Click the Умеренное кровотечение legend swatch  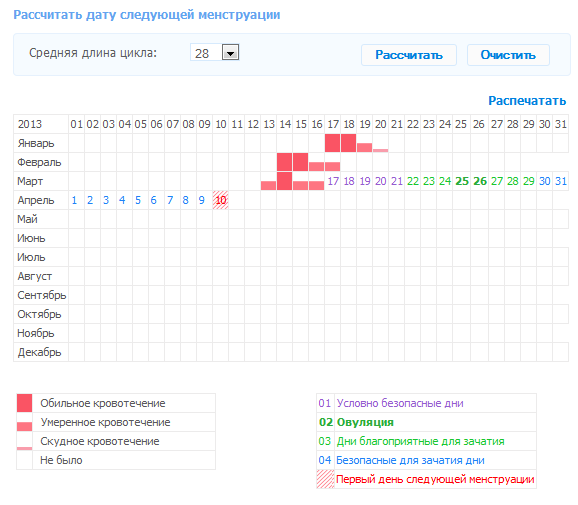tap(24, 426)
